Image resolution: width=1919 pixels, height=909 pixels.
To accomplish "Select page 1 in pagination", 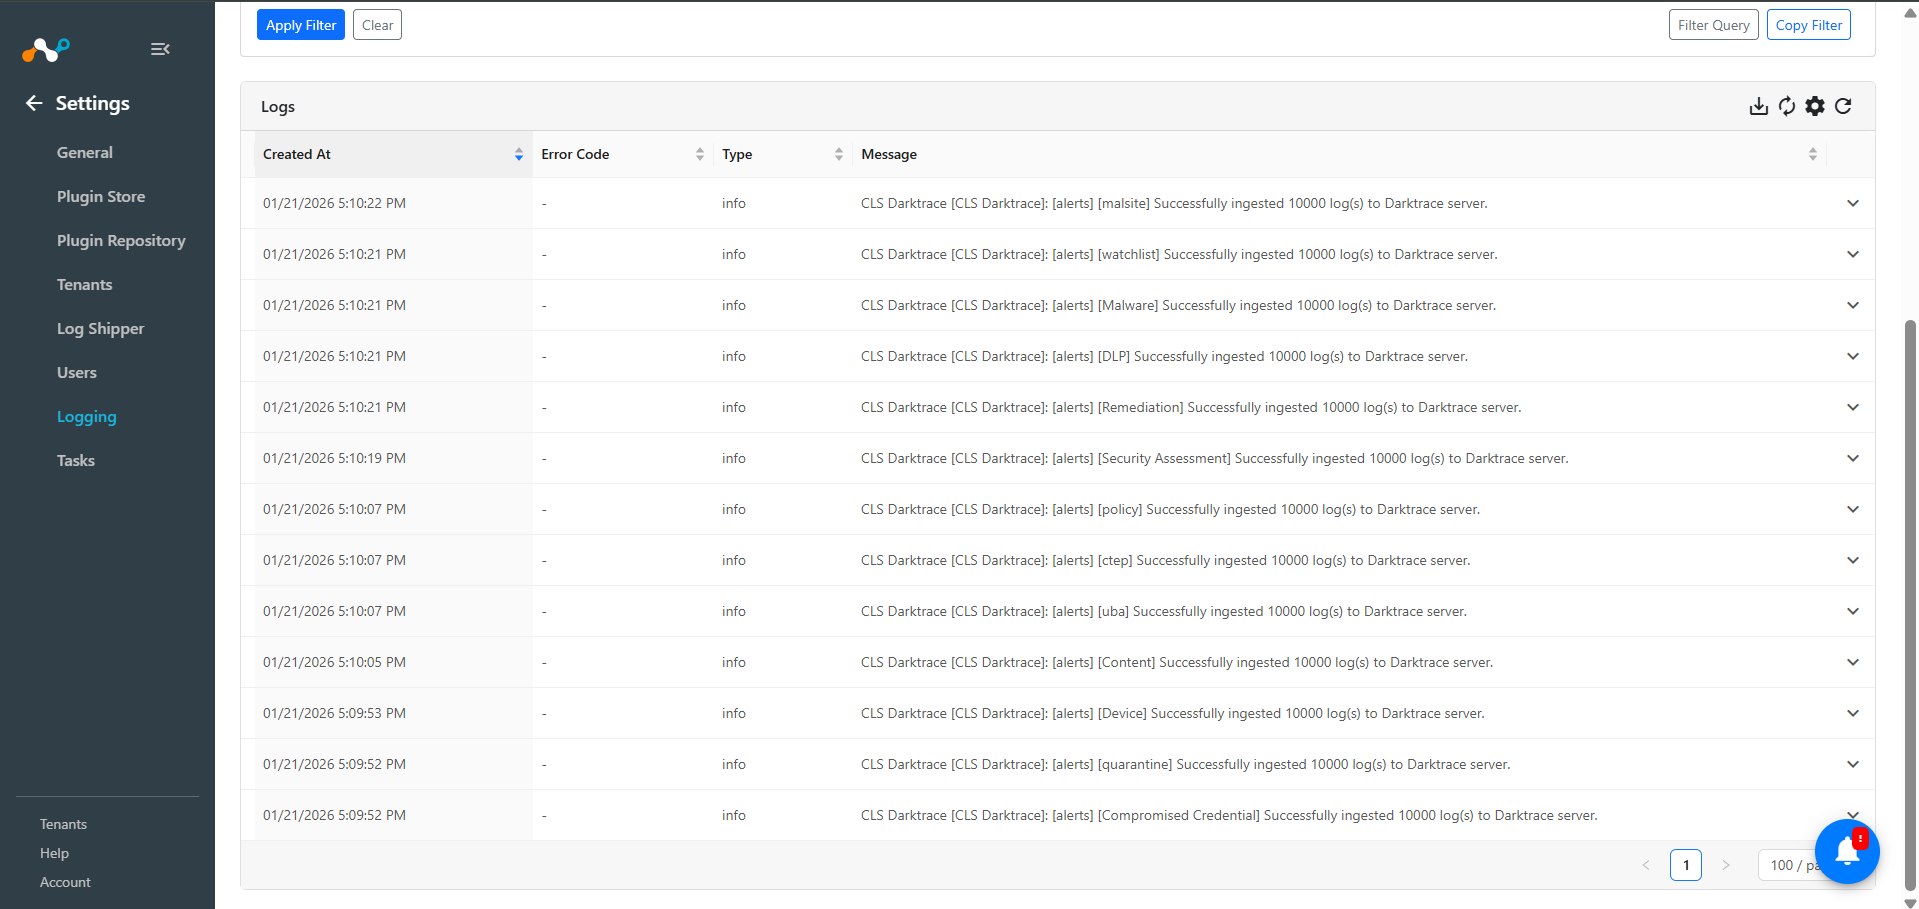I will [x=1685, y=865].
